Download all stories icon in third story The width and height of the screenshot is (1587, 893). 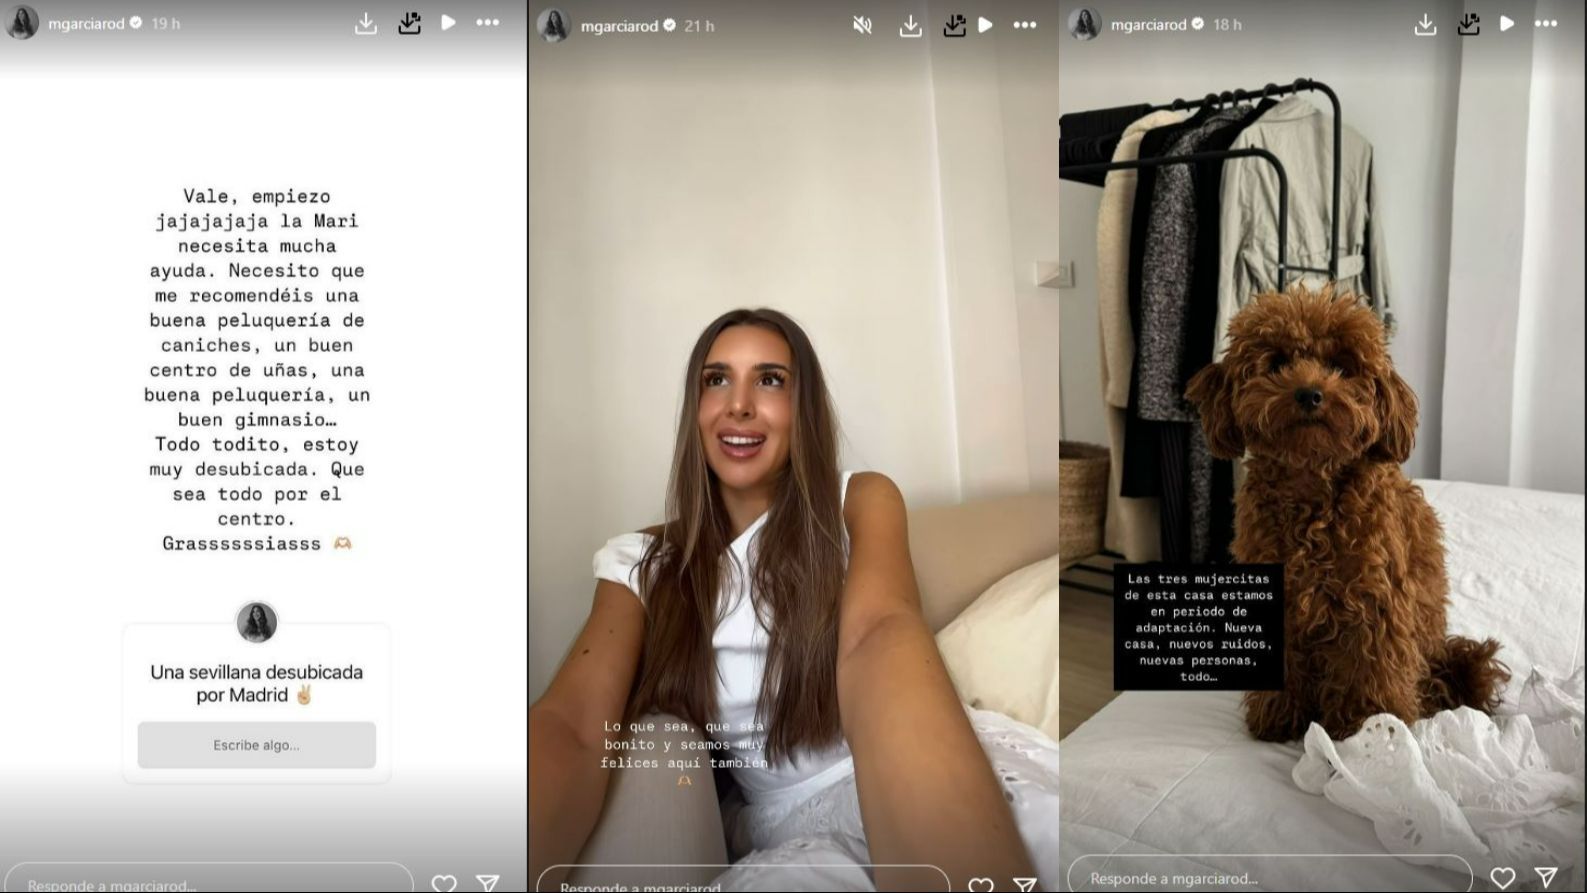pyautogui.click(x=1468, y=24)
